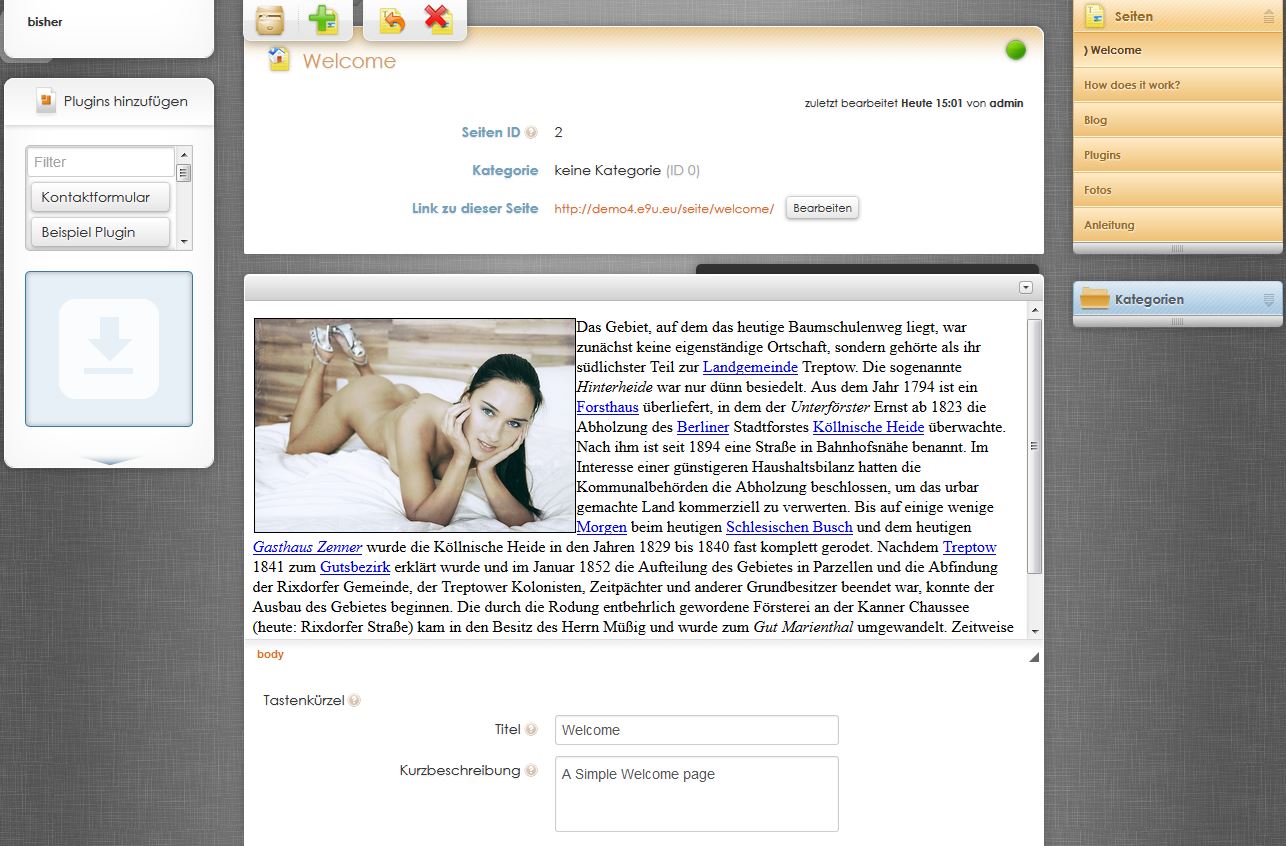Follow the Gasthaus Zenner link

tap(308, 547)
